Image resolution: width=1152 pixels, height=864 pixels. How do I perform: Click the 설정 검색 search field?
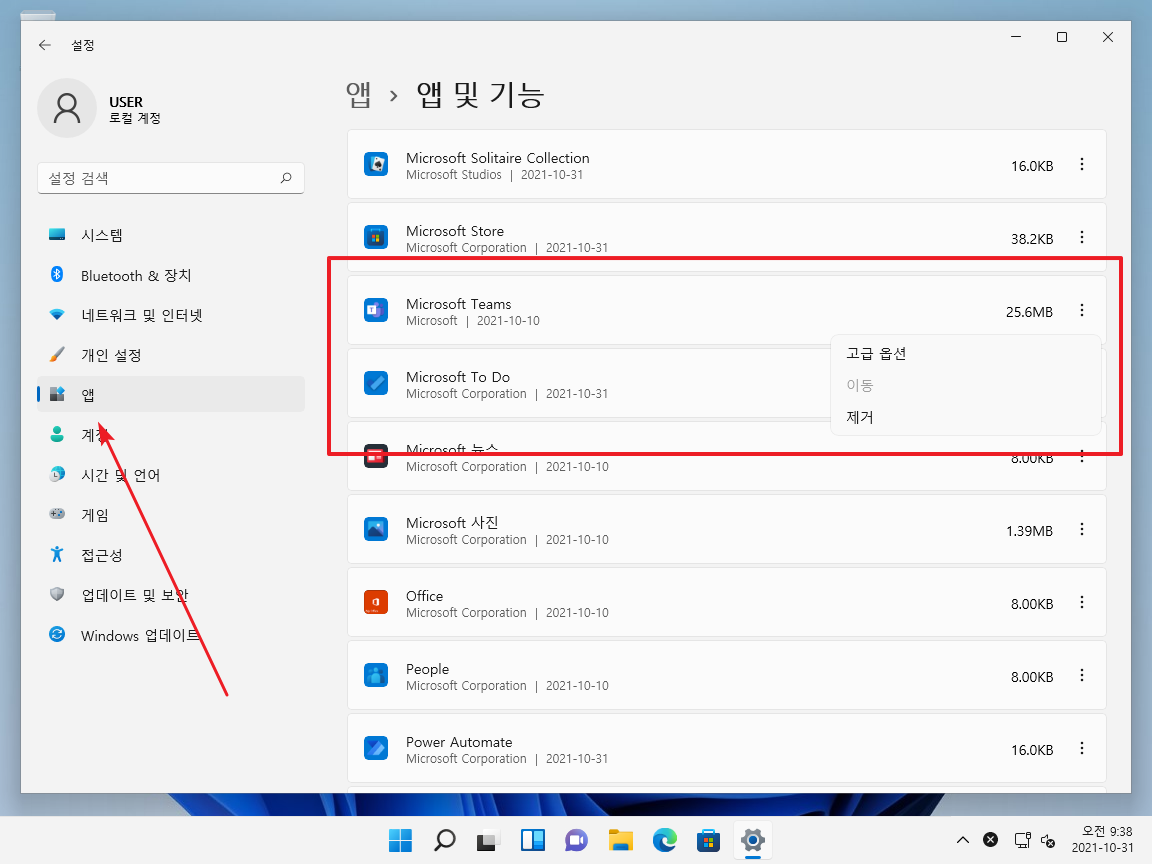pyautogui.click(x=170, y=178)
